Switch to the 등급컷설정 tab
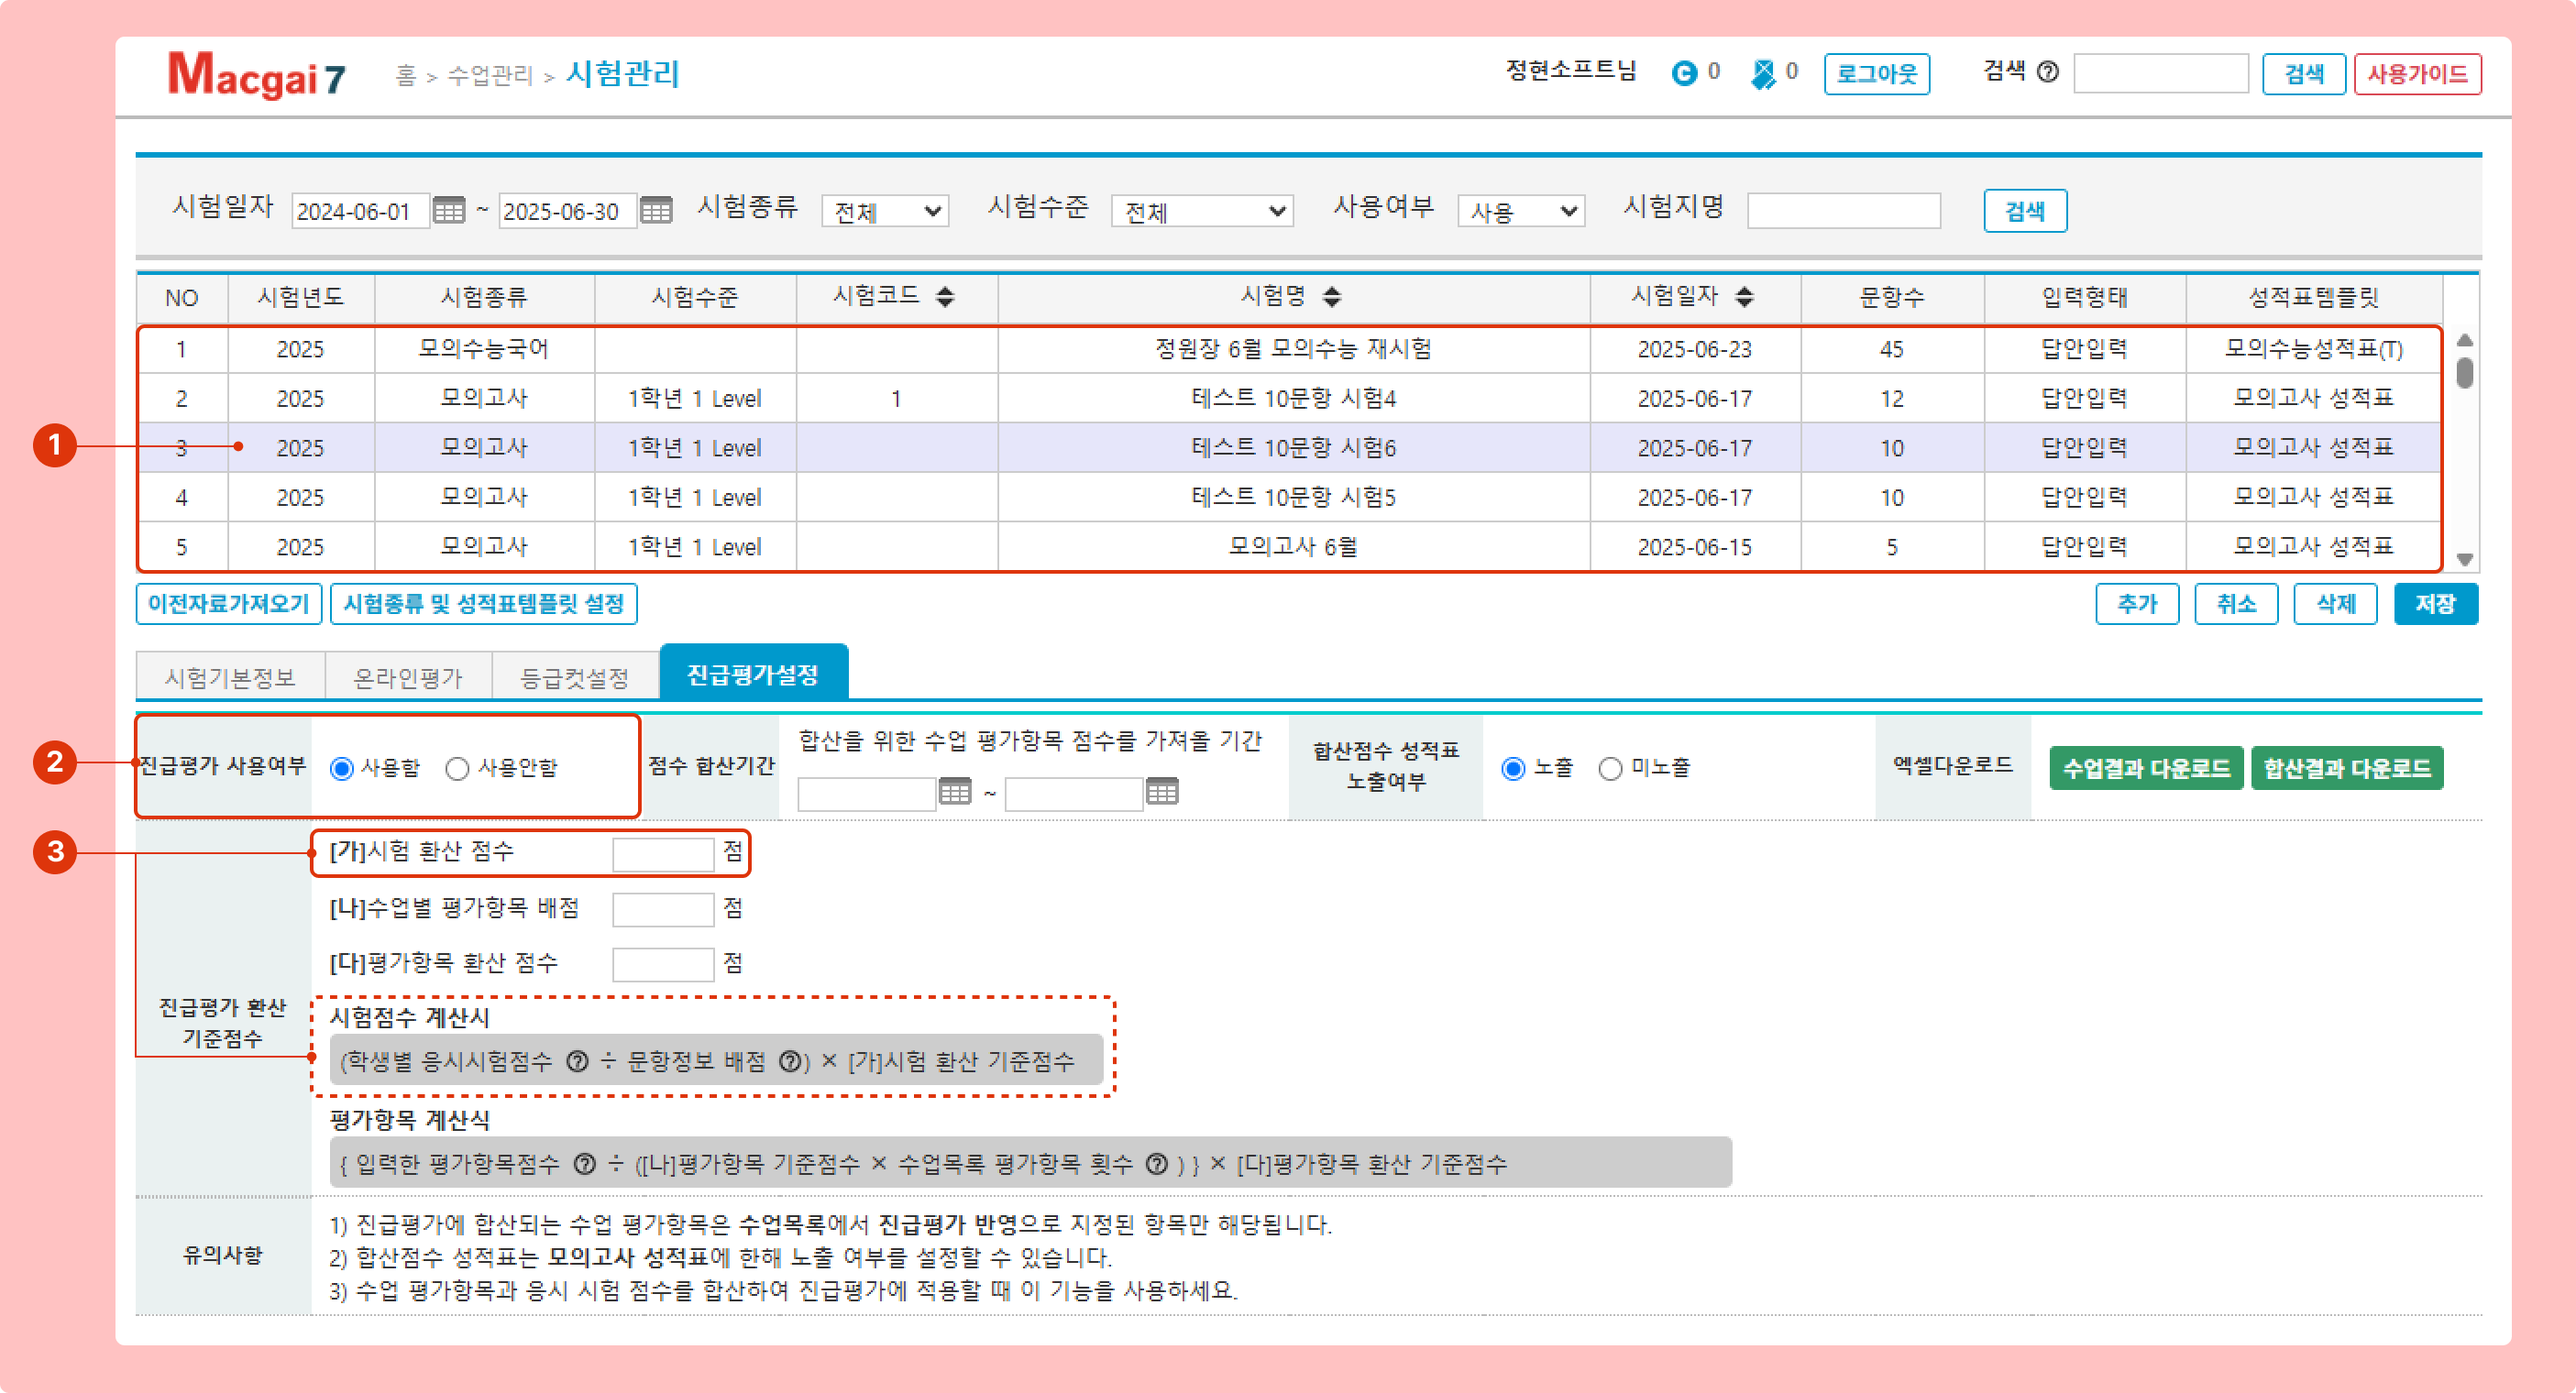Viewport: 2576px width, 1393px height. coord(574,678)
